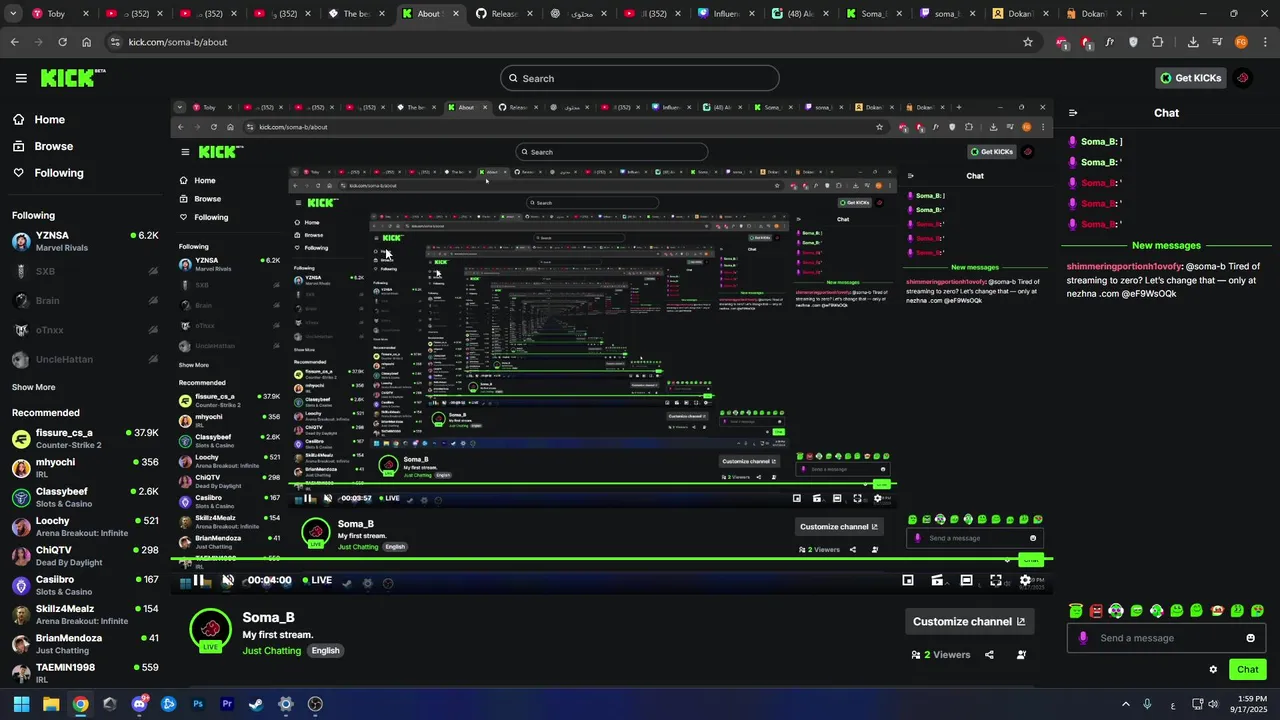Open mhyochi recommended channel
The image size is (1280, 720).
(x=84, y=468)
